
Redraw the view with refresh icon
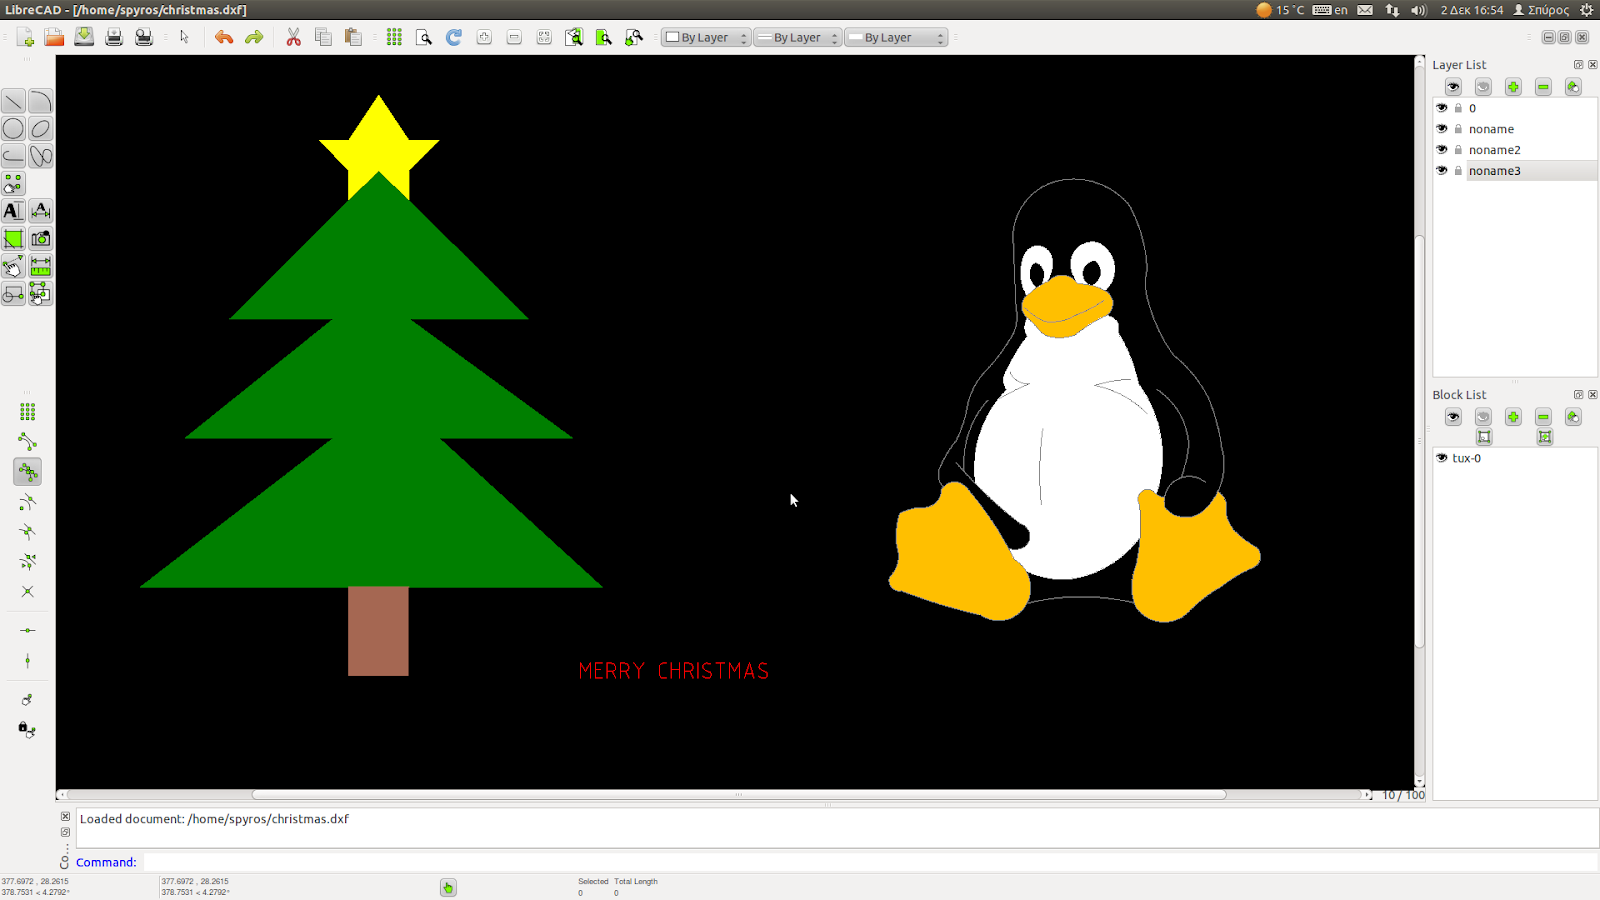pyautogui.click(x=454, y=37)
